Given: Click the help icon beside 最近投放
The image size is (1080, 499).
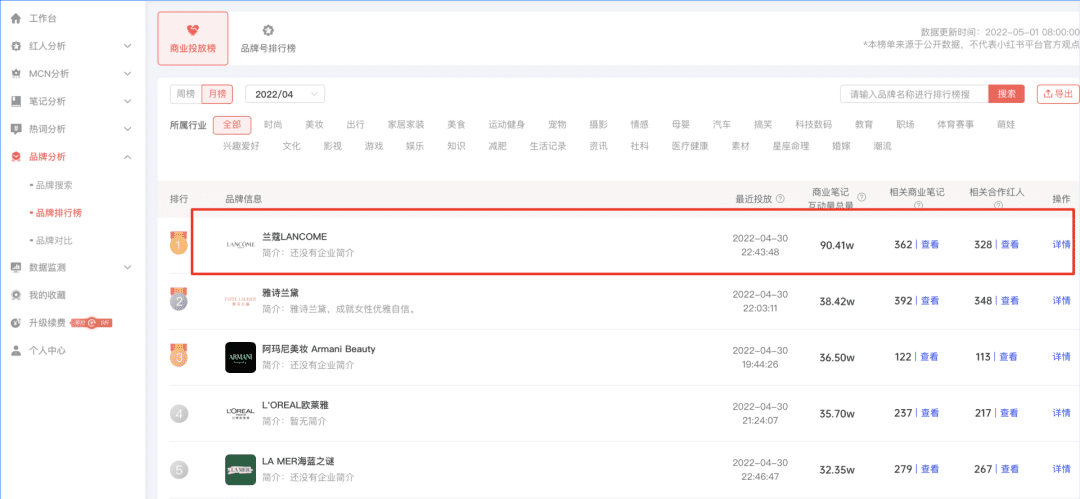Looking at the screenshot, I should (x=780, y=198).
